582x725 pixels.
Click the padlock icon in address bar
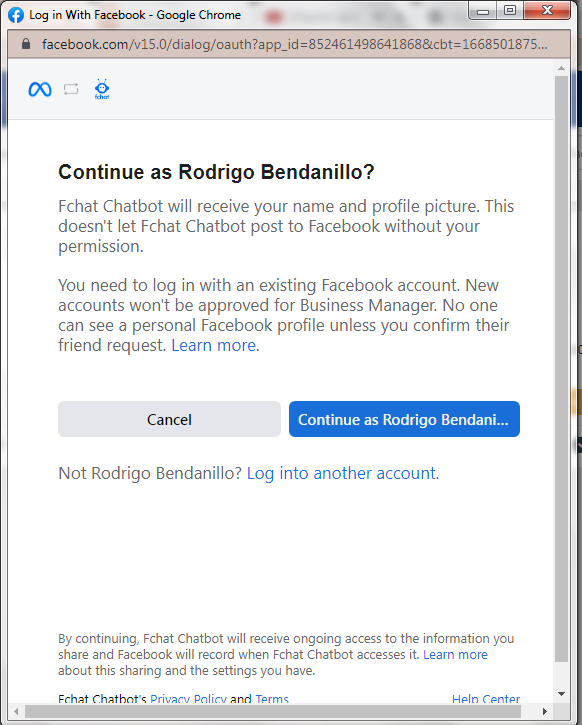(26, 44)
